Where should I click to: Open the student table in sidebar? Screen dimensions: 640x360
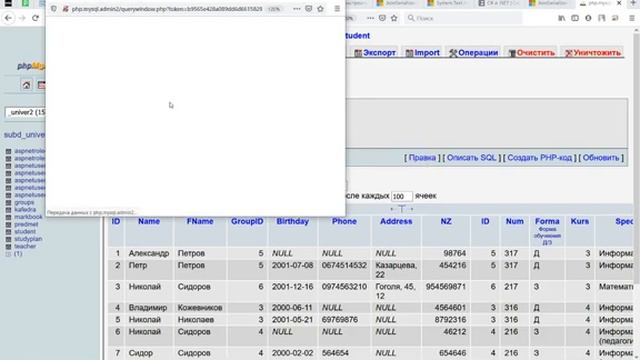[x=25, y=232]
